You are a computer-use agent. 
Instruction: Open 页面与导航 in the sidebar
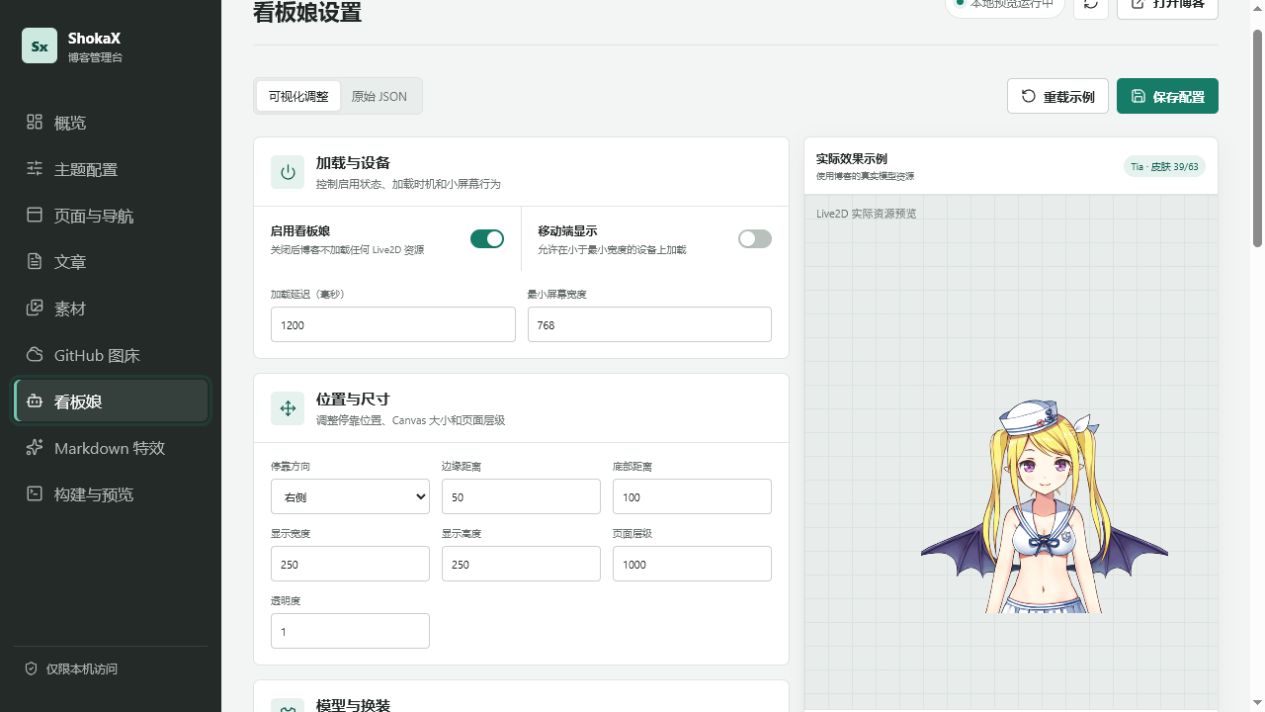point(110,215)
